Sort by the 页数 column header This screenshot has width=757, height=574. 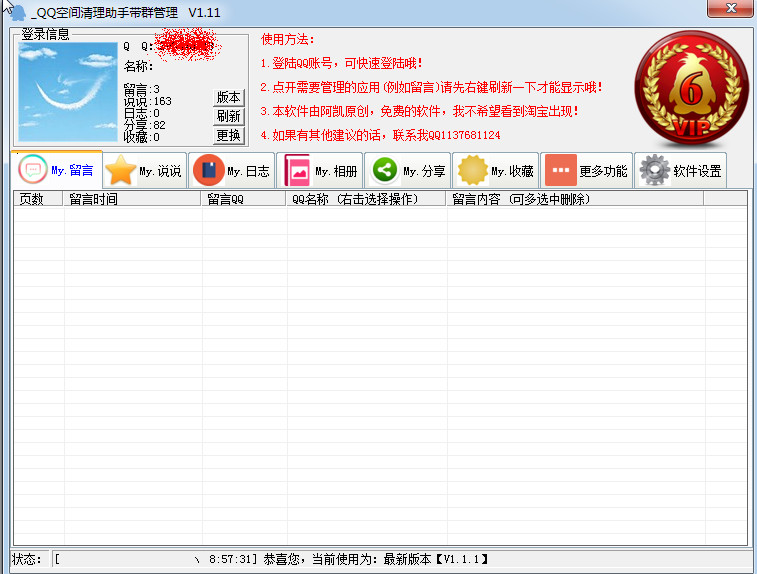tap(38, 199)
